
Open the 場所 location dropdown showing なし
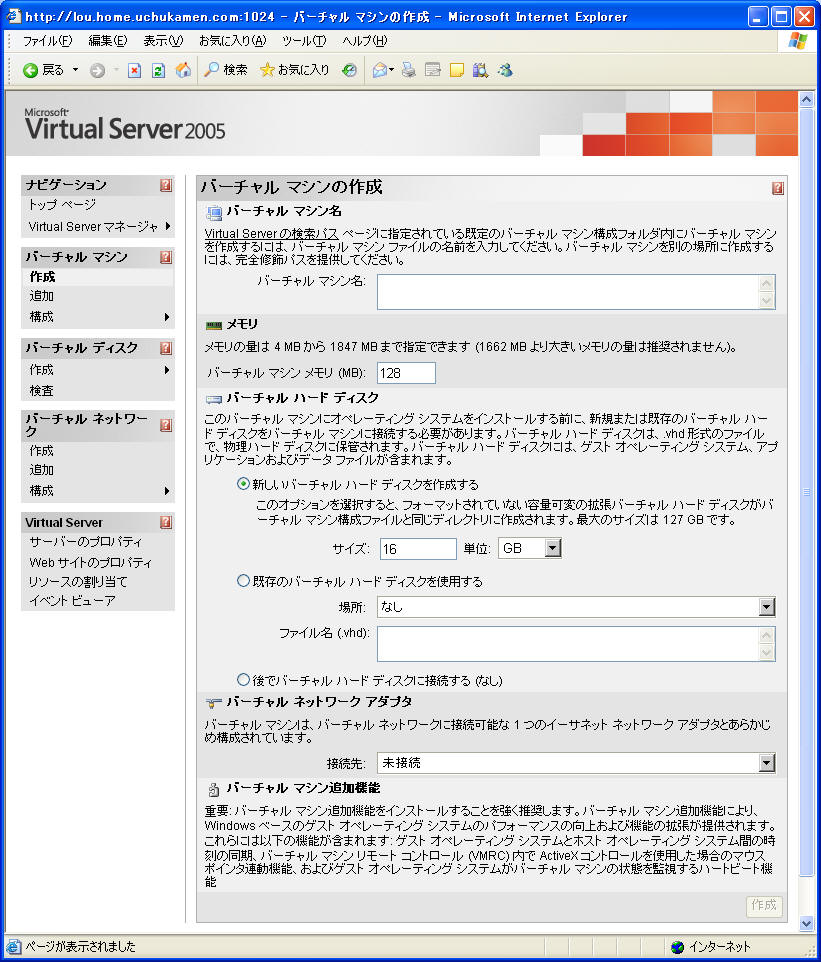pyautogui.click(x=576, y=607)
